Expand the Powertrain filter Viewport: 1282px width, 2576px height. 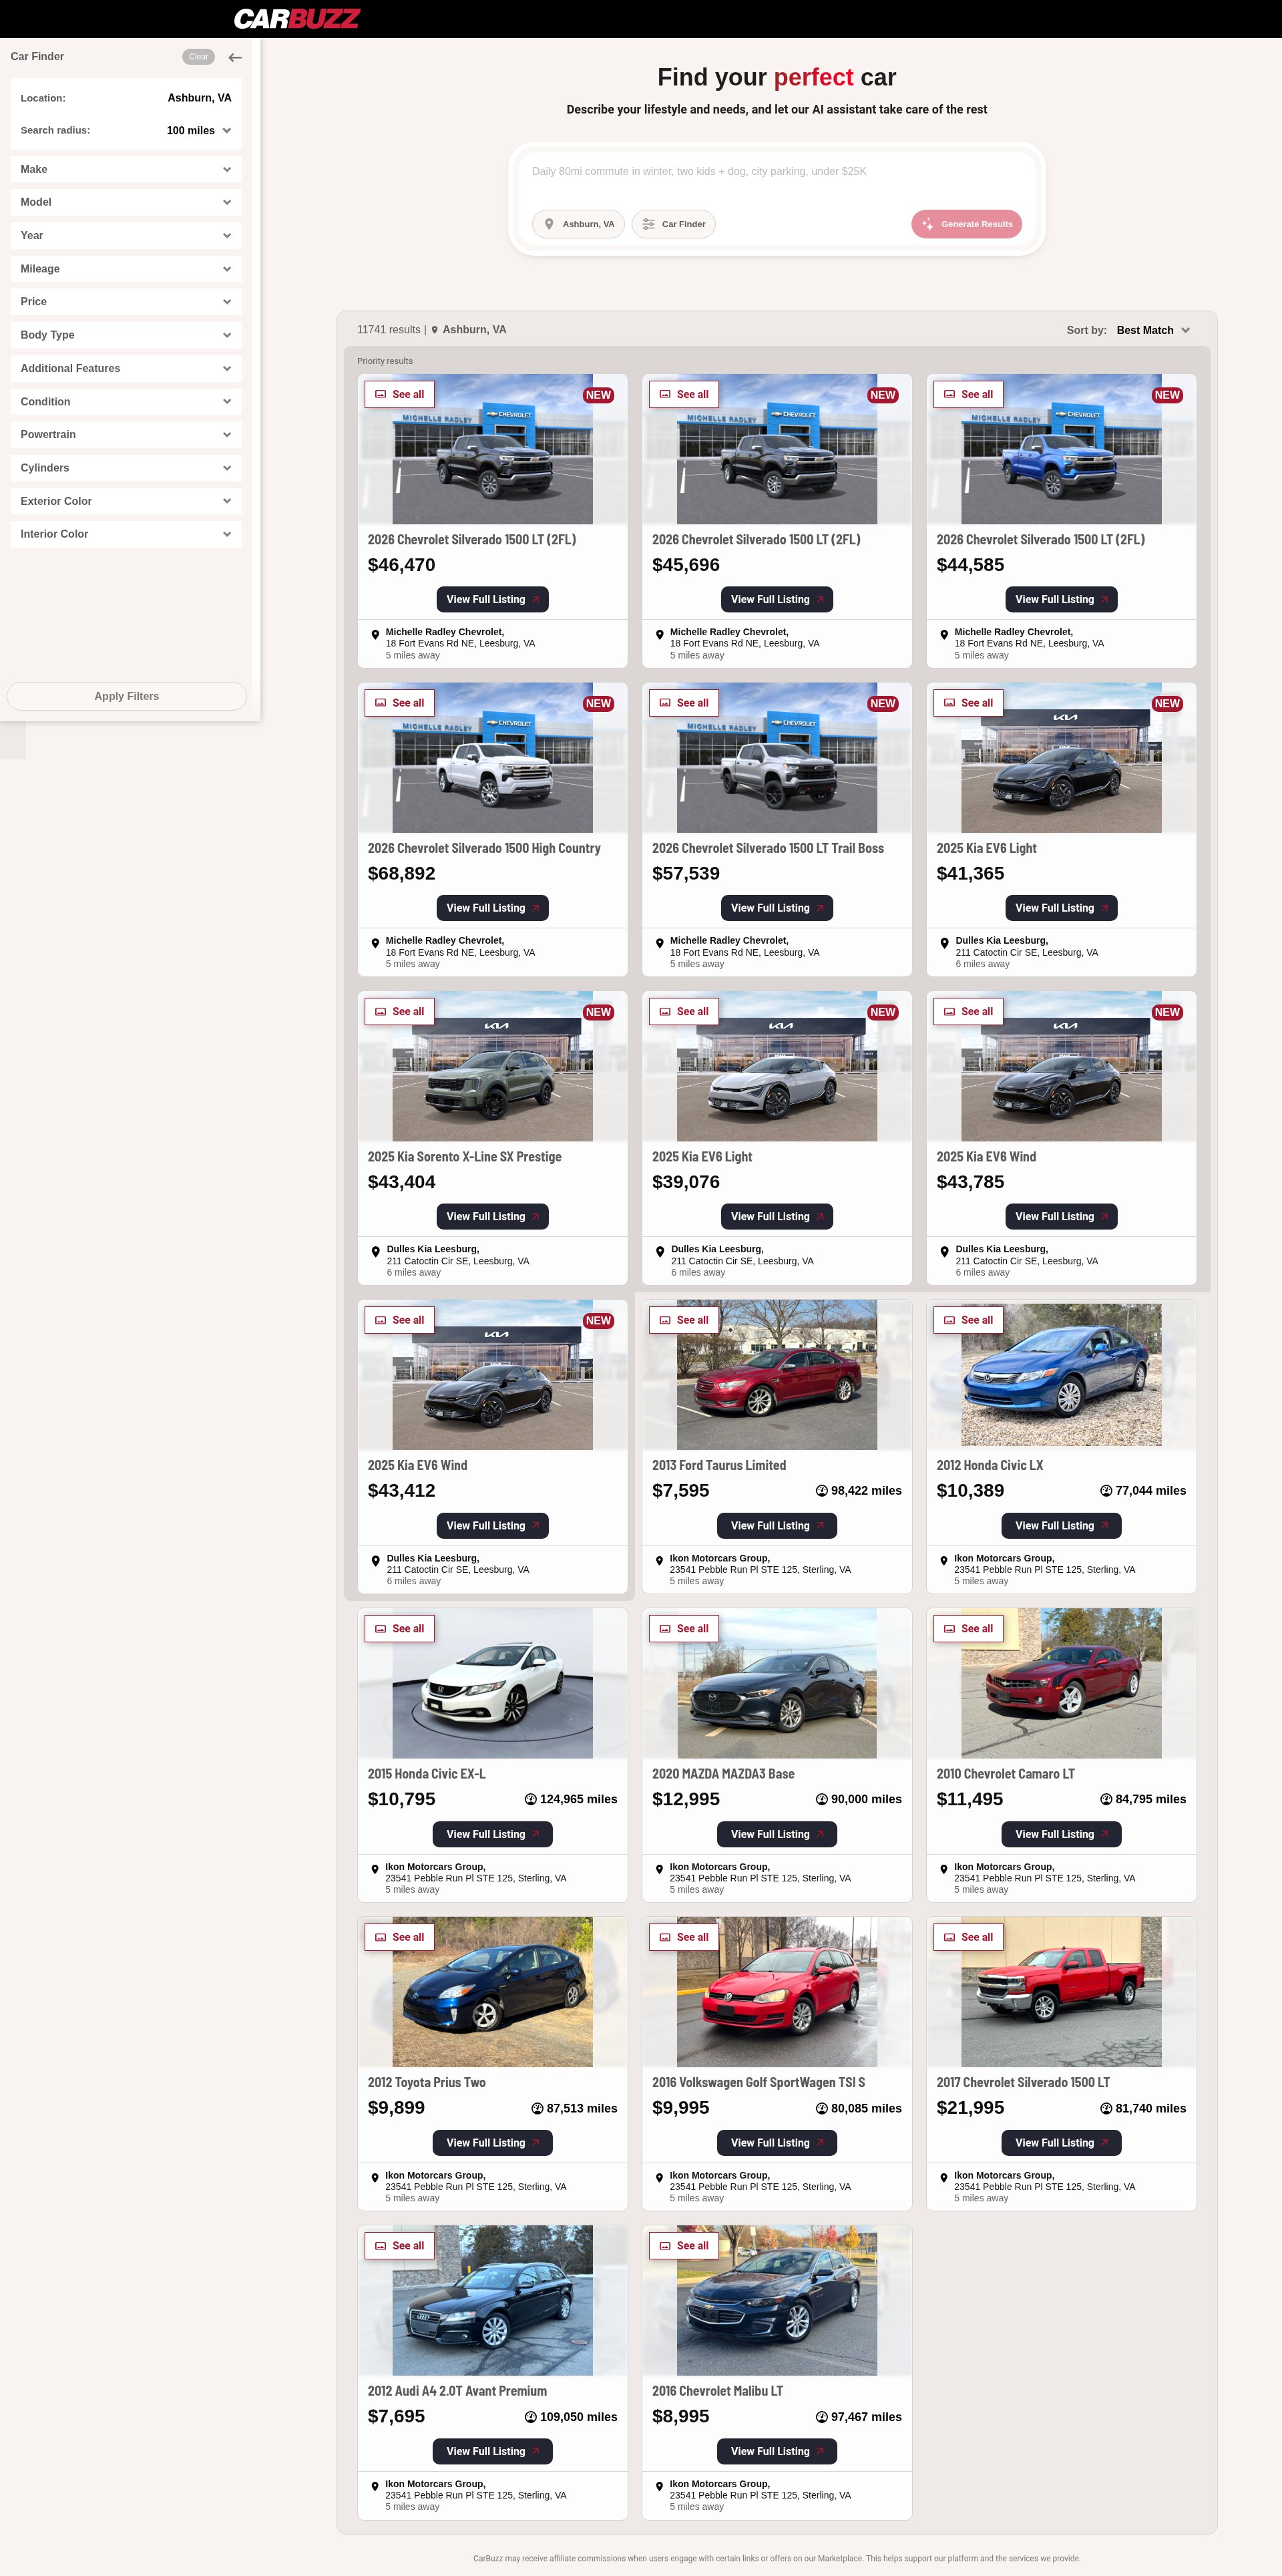click(x=126, y=435)
